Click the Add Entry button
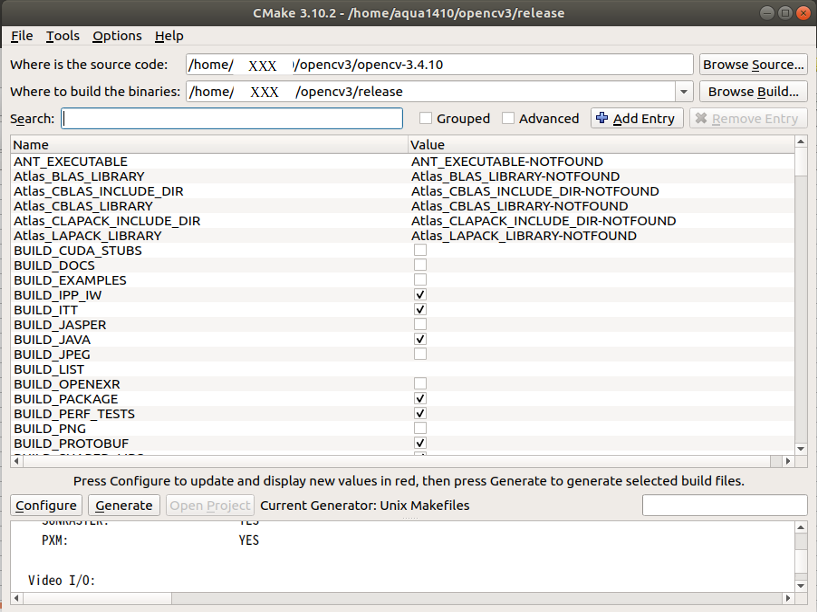 point(636,119)
